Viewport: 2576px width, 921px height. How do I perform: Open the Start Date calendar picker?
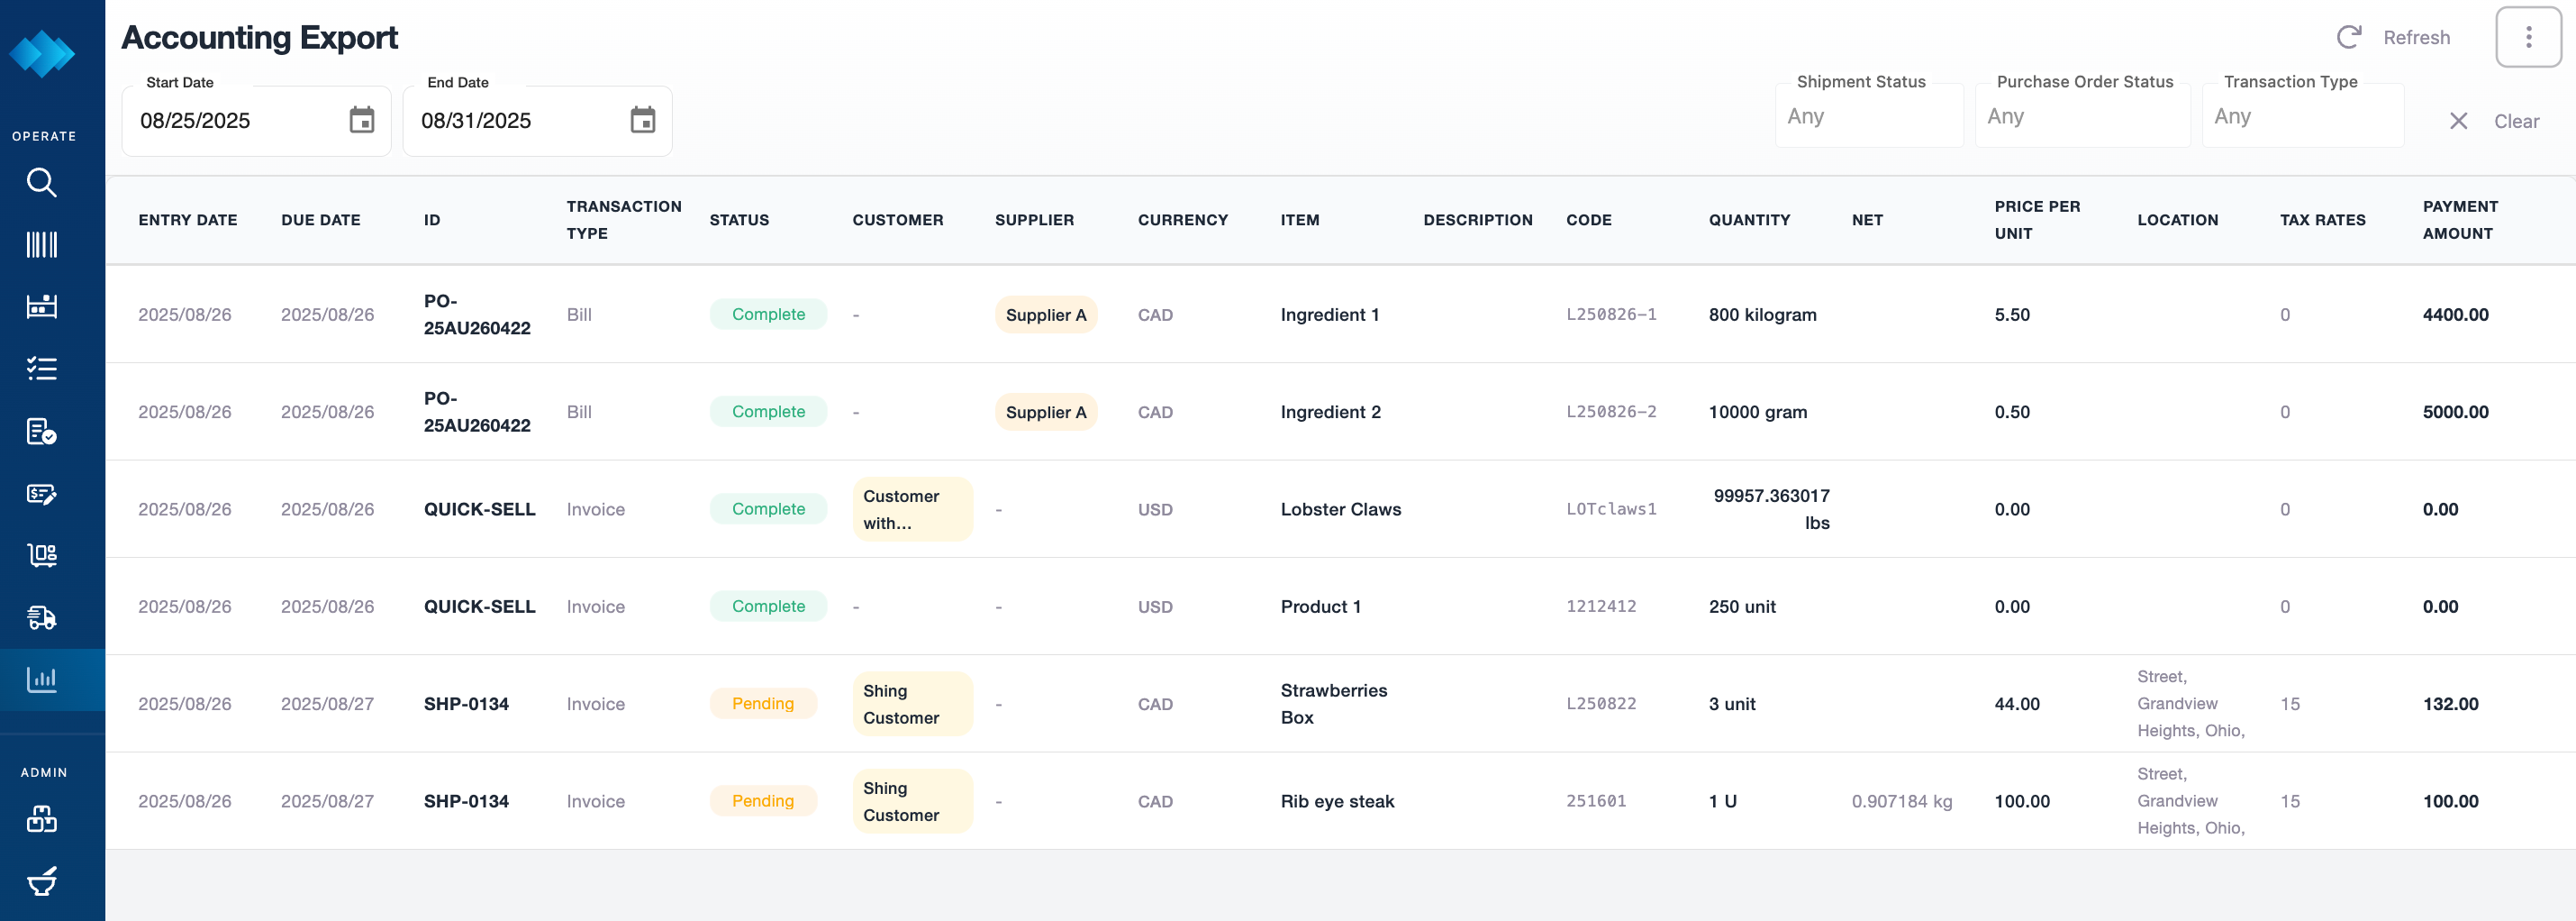click(x=361, y=120)
